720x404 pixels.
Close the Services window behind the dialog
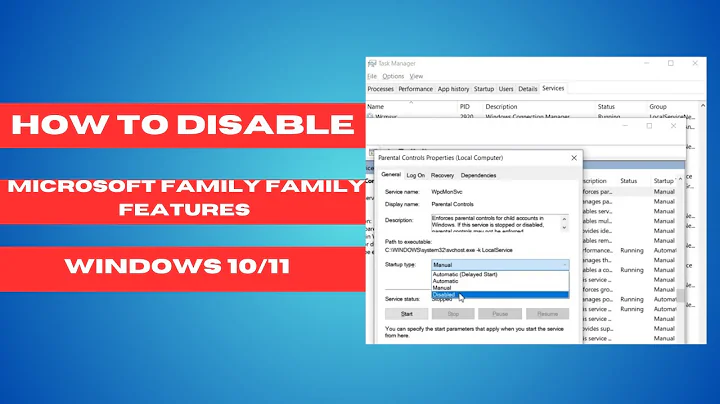[673, 126]
